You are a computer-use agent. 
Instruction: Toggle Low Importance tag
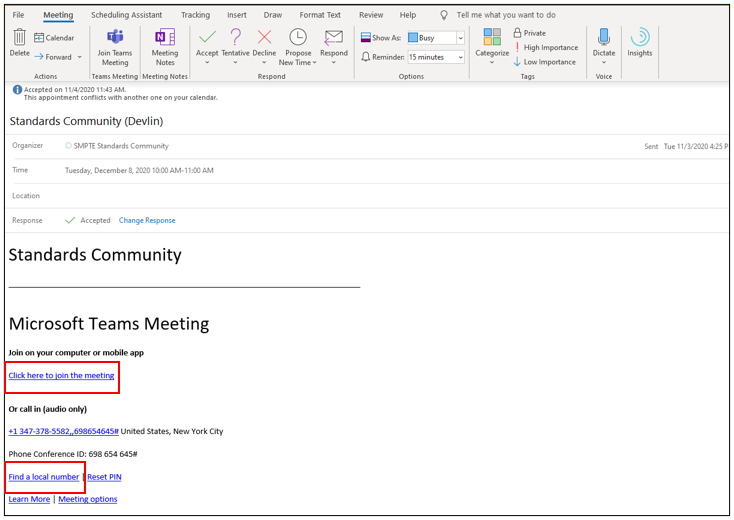[x=545, y=62]
